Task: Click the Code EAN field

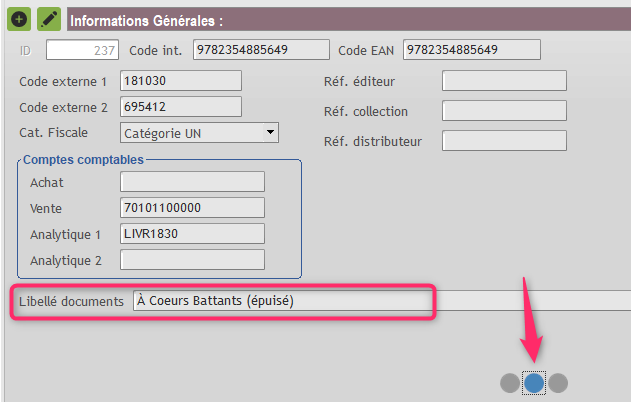Action: click(472, 49)
